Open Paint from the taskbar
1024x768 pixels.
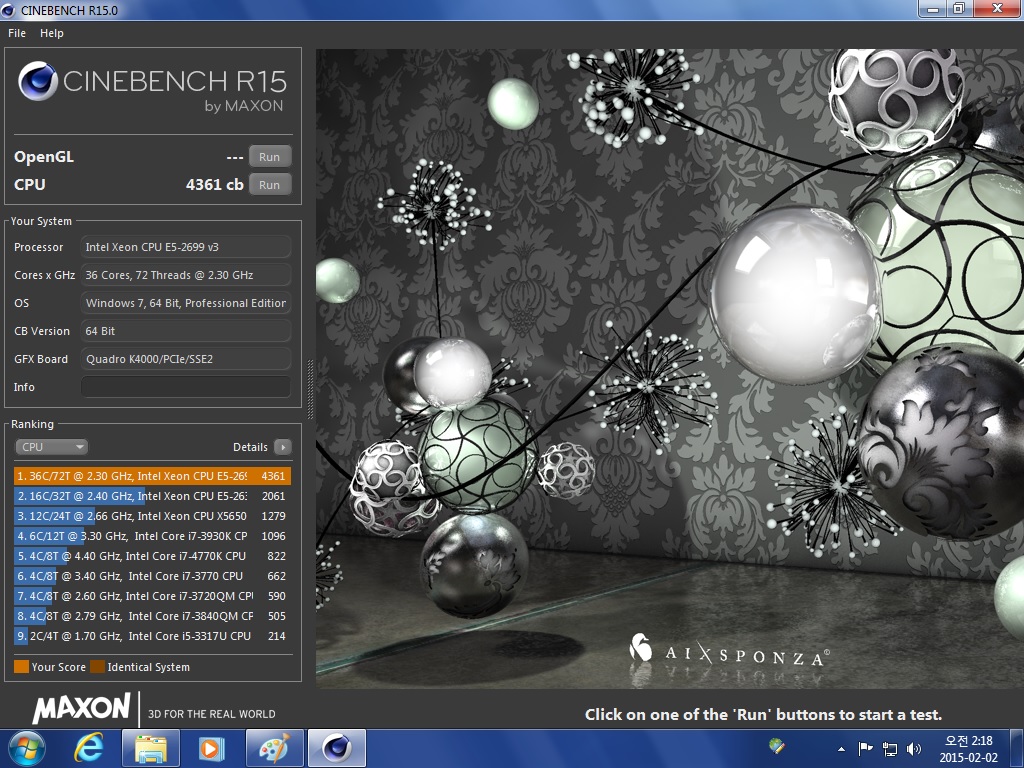point(274,748)
